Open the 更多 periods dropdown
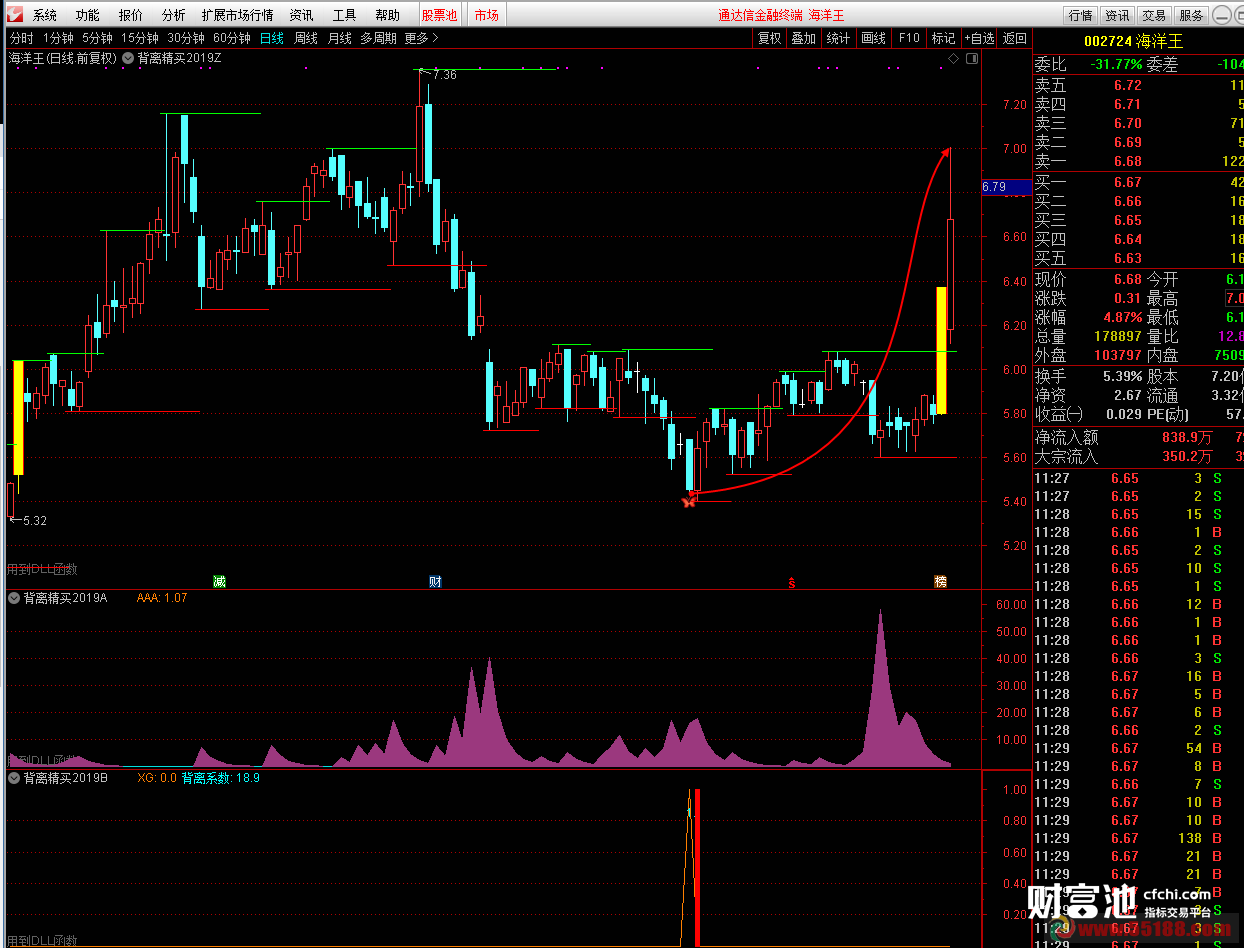The image size is (1244, 948). click(x=421, y=38)
